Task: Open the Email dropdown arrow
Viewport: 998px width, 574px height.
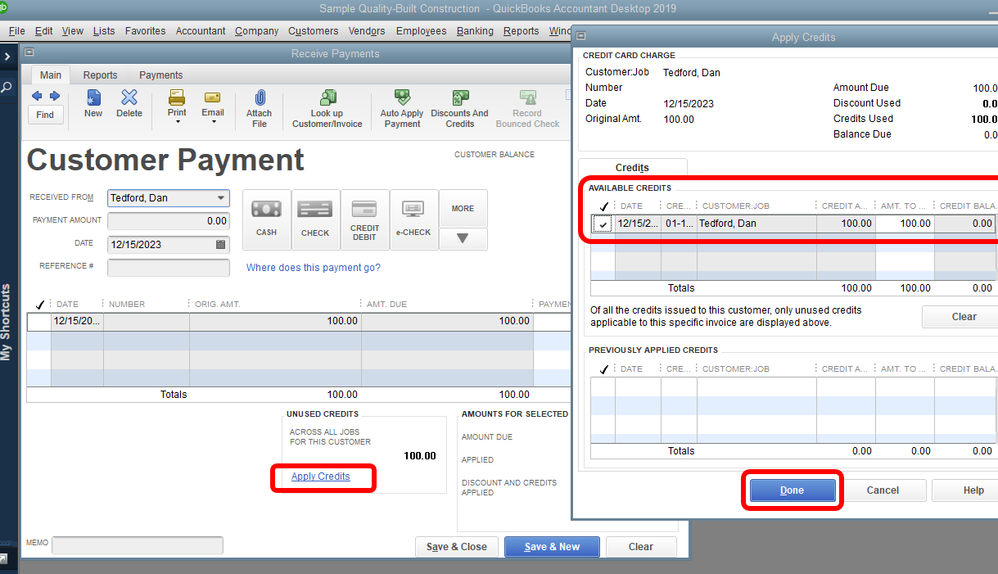Action: [x=214, y=122]
